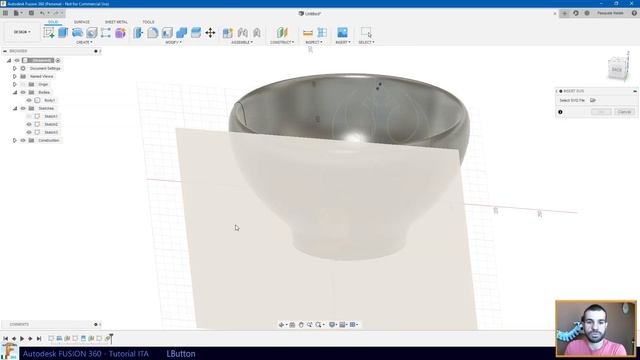
Task: Open the Modify dropdown menu
Action: (x=173, y=42)
